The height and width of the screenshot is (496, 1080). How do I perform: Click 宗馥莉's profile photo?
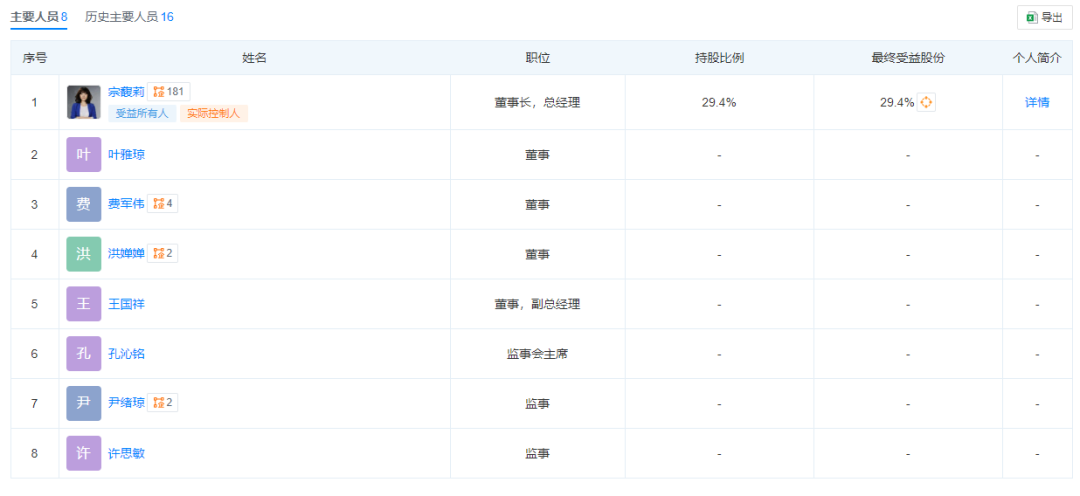point(84,102)
